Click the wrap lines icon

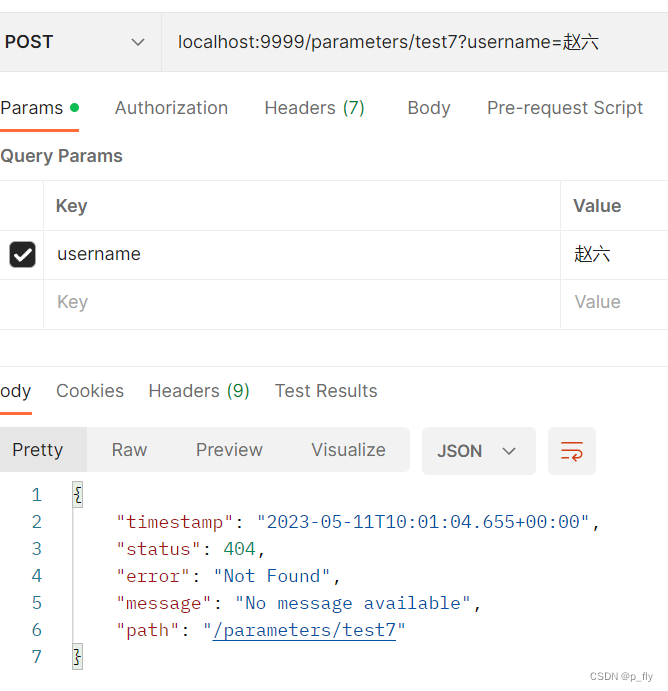572,451
